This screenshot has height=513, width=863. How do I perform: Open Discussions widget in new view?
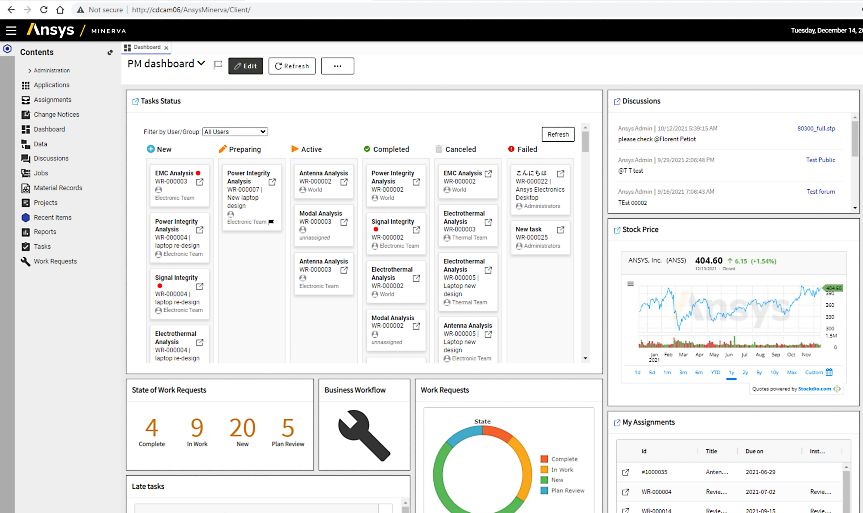(x=617, y=101)
